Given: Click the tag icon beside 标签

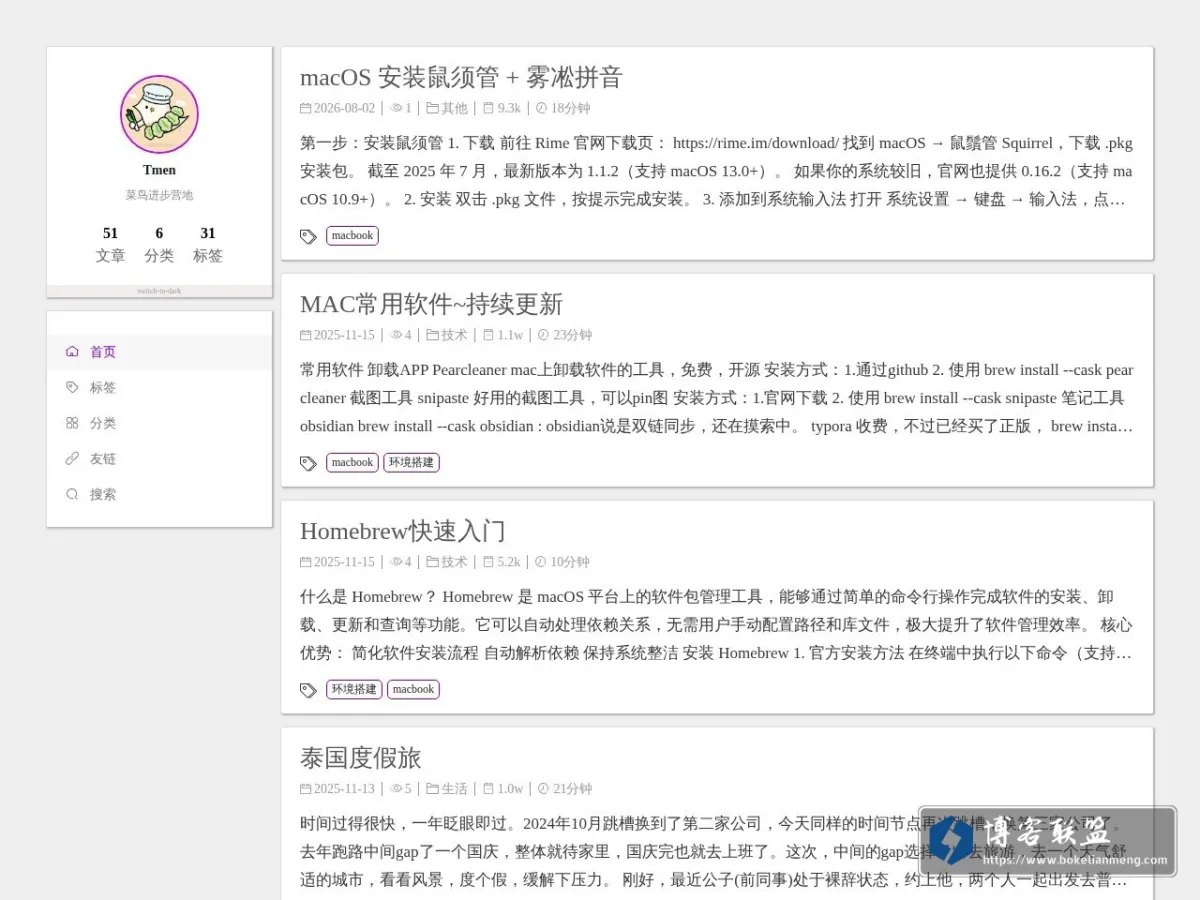Looking at the screenshot, I should click(x=72, y=387).
